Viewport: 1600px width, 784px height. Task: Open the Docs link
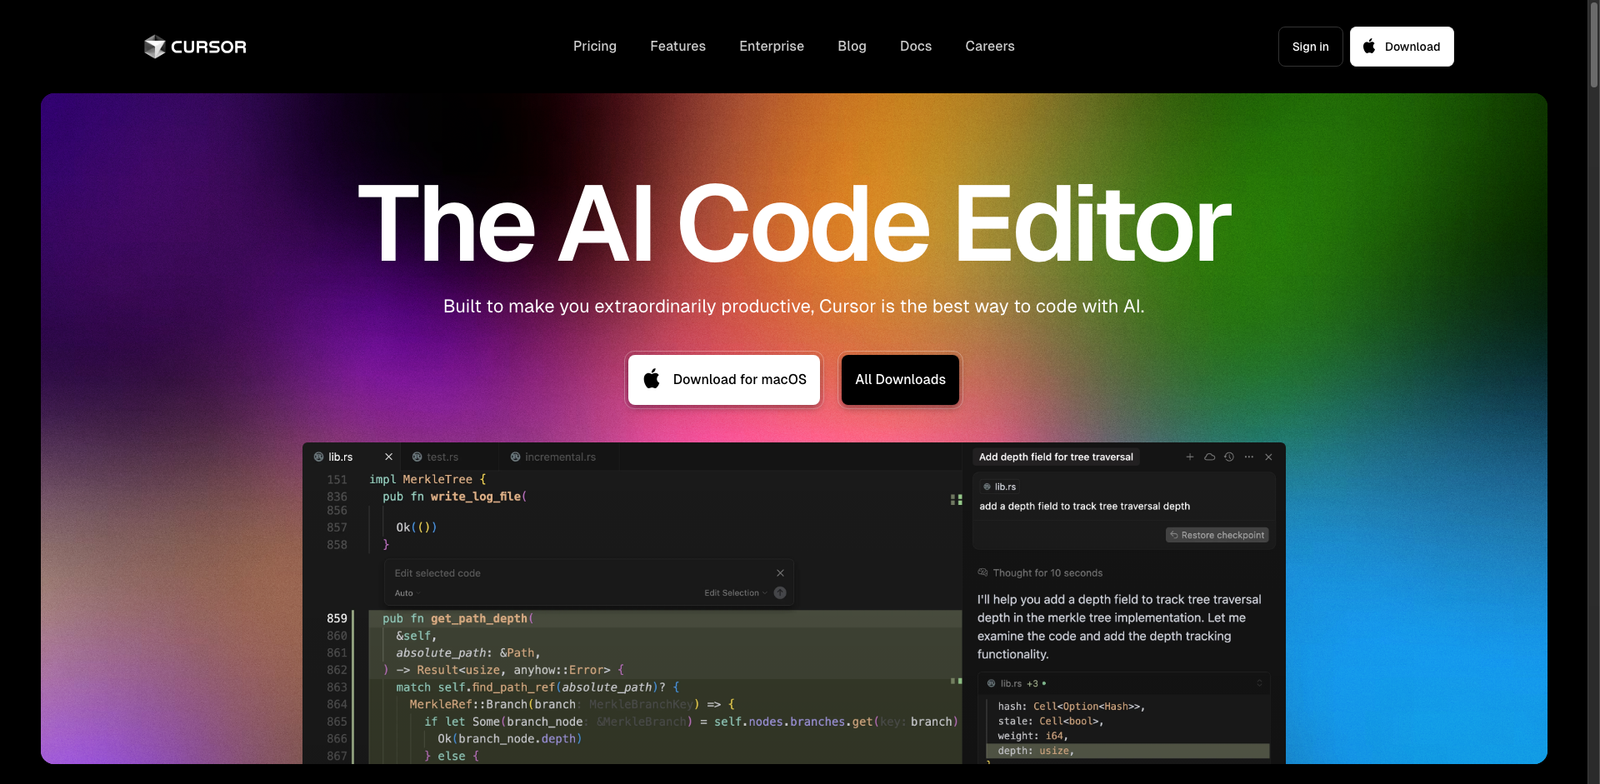click(x=916, y=46)
